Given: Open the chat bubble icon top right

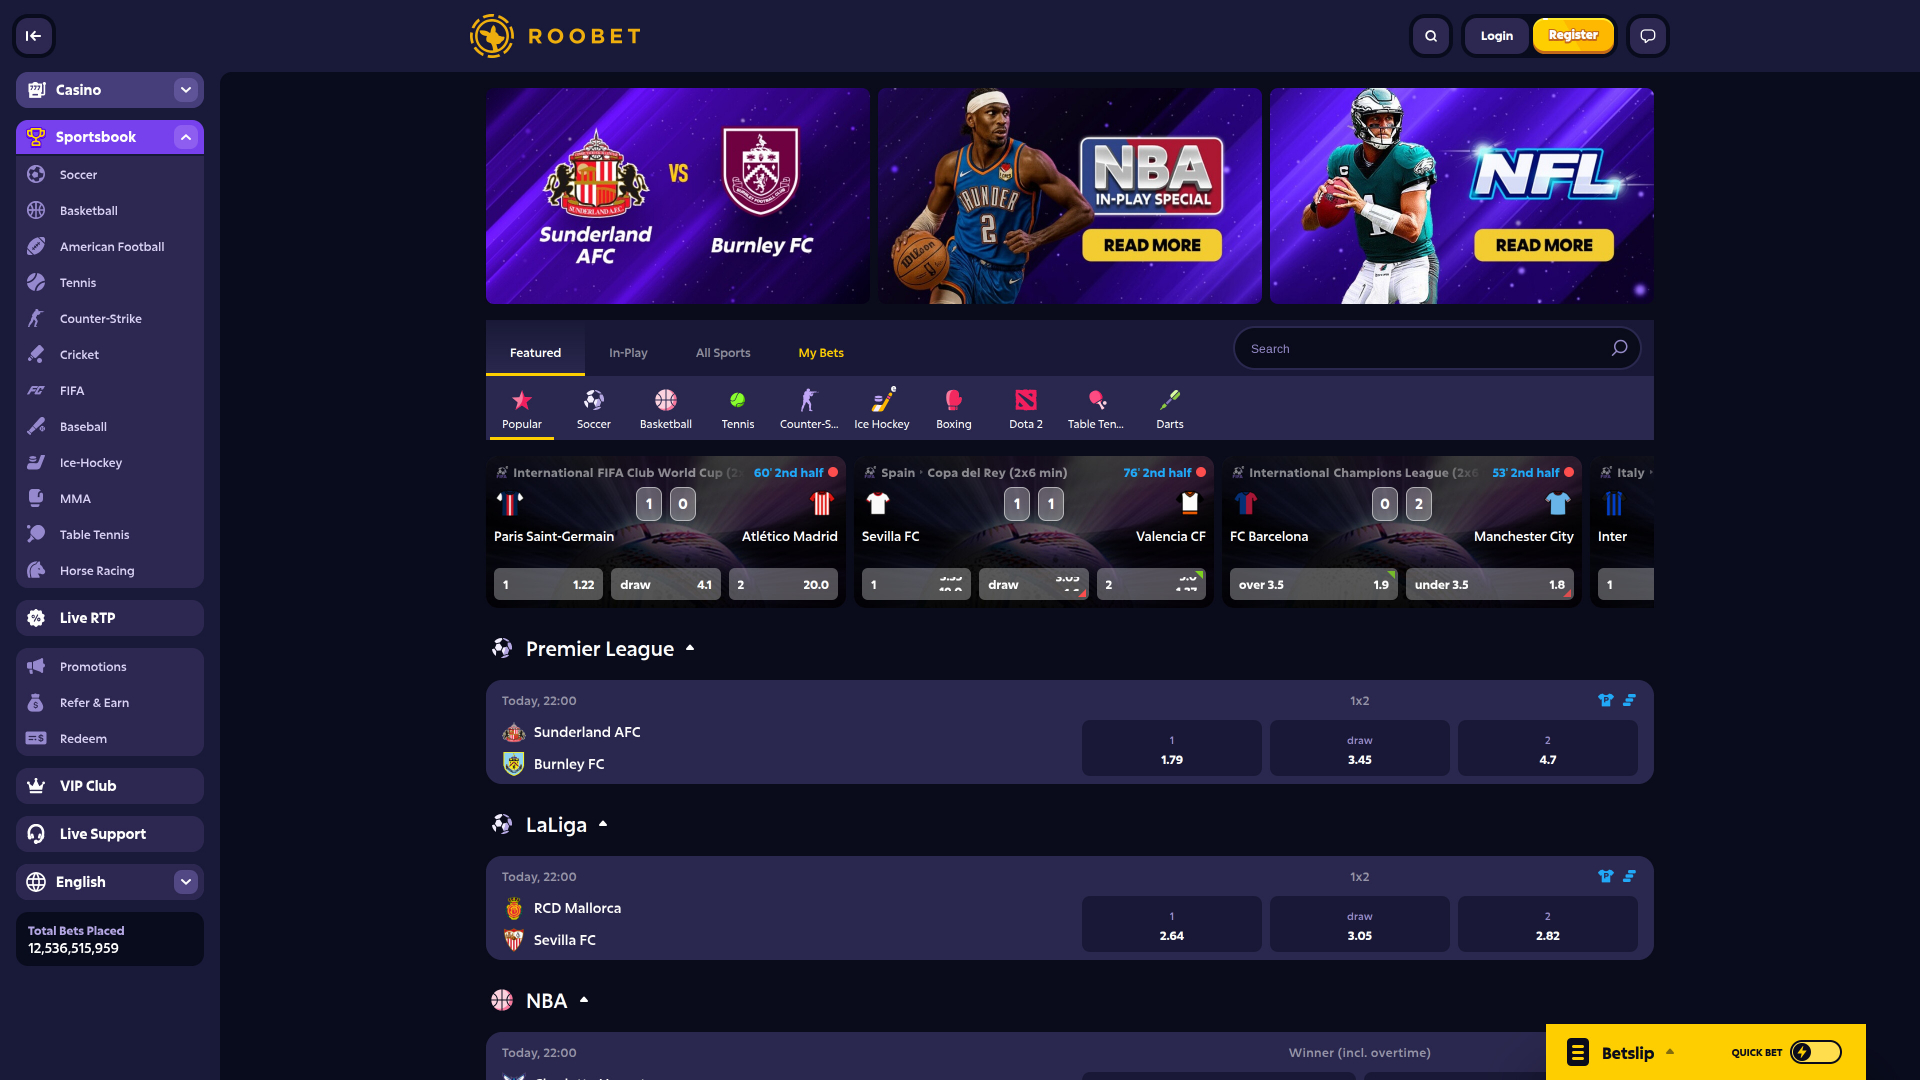Looking at the screenshot, I should pyautogui.click(x=1647, y=36).
